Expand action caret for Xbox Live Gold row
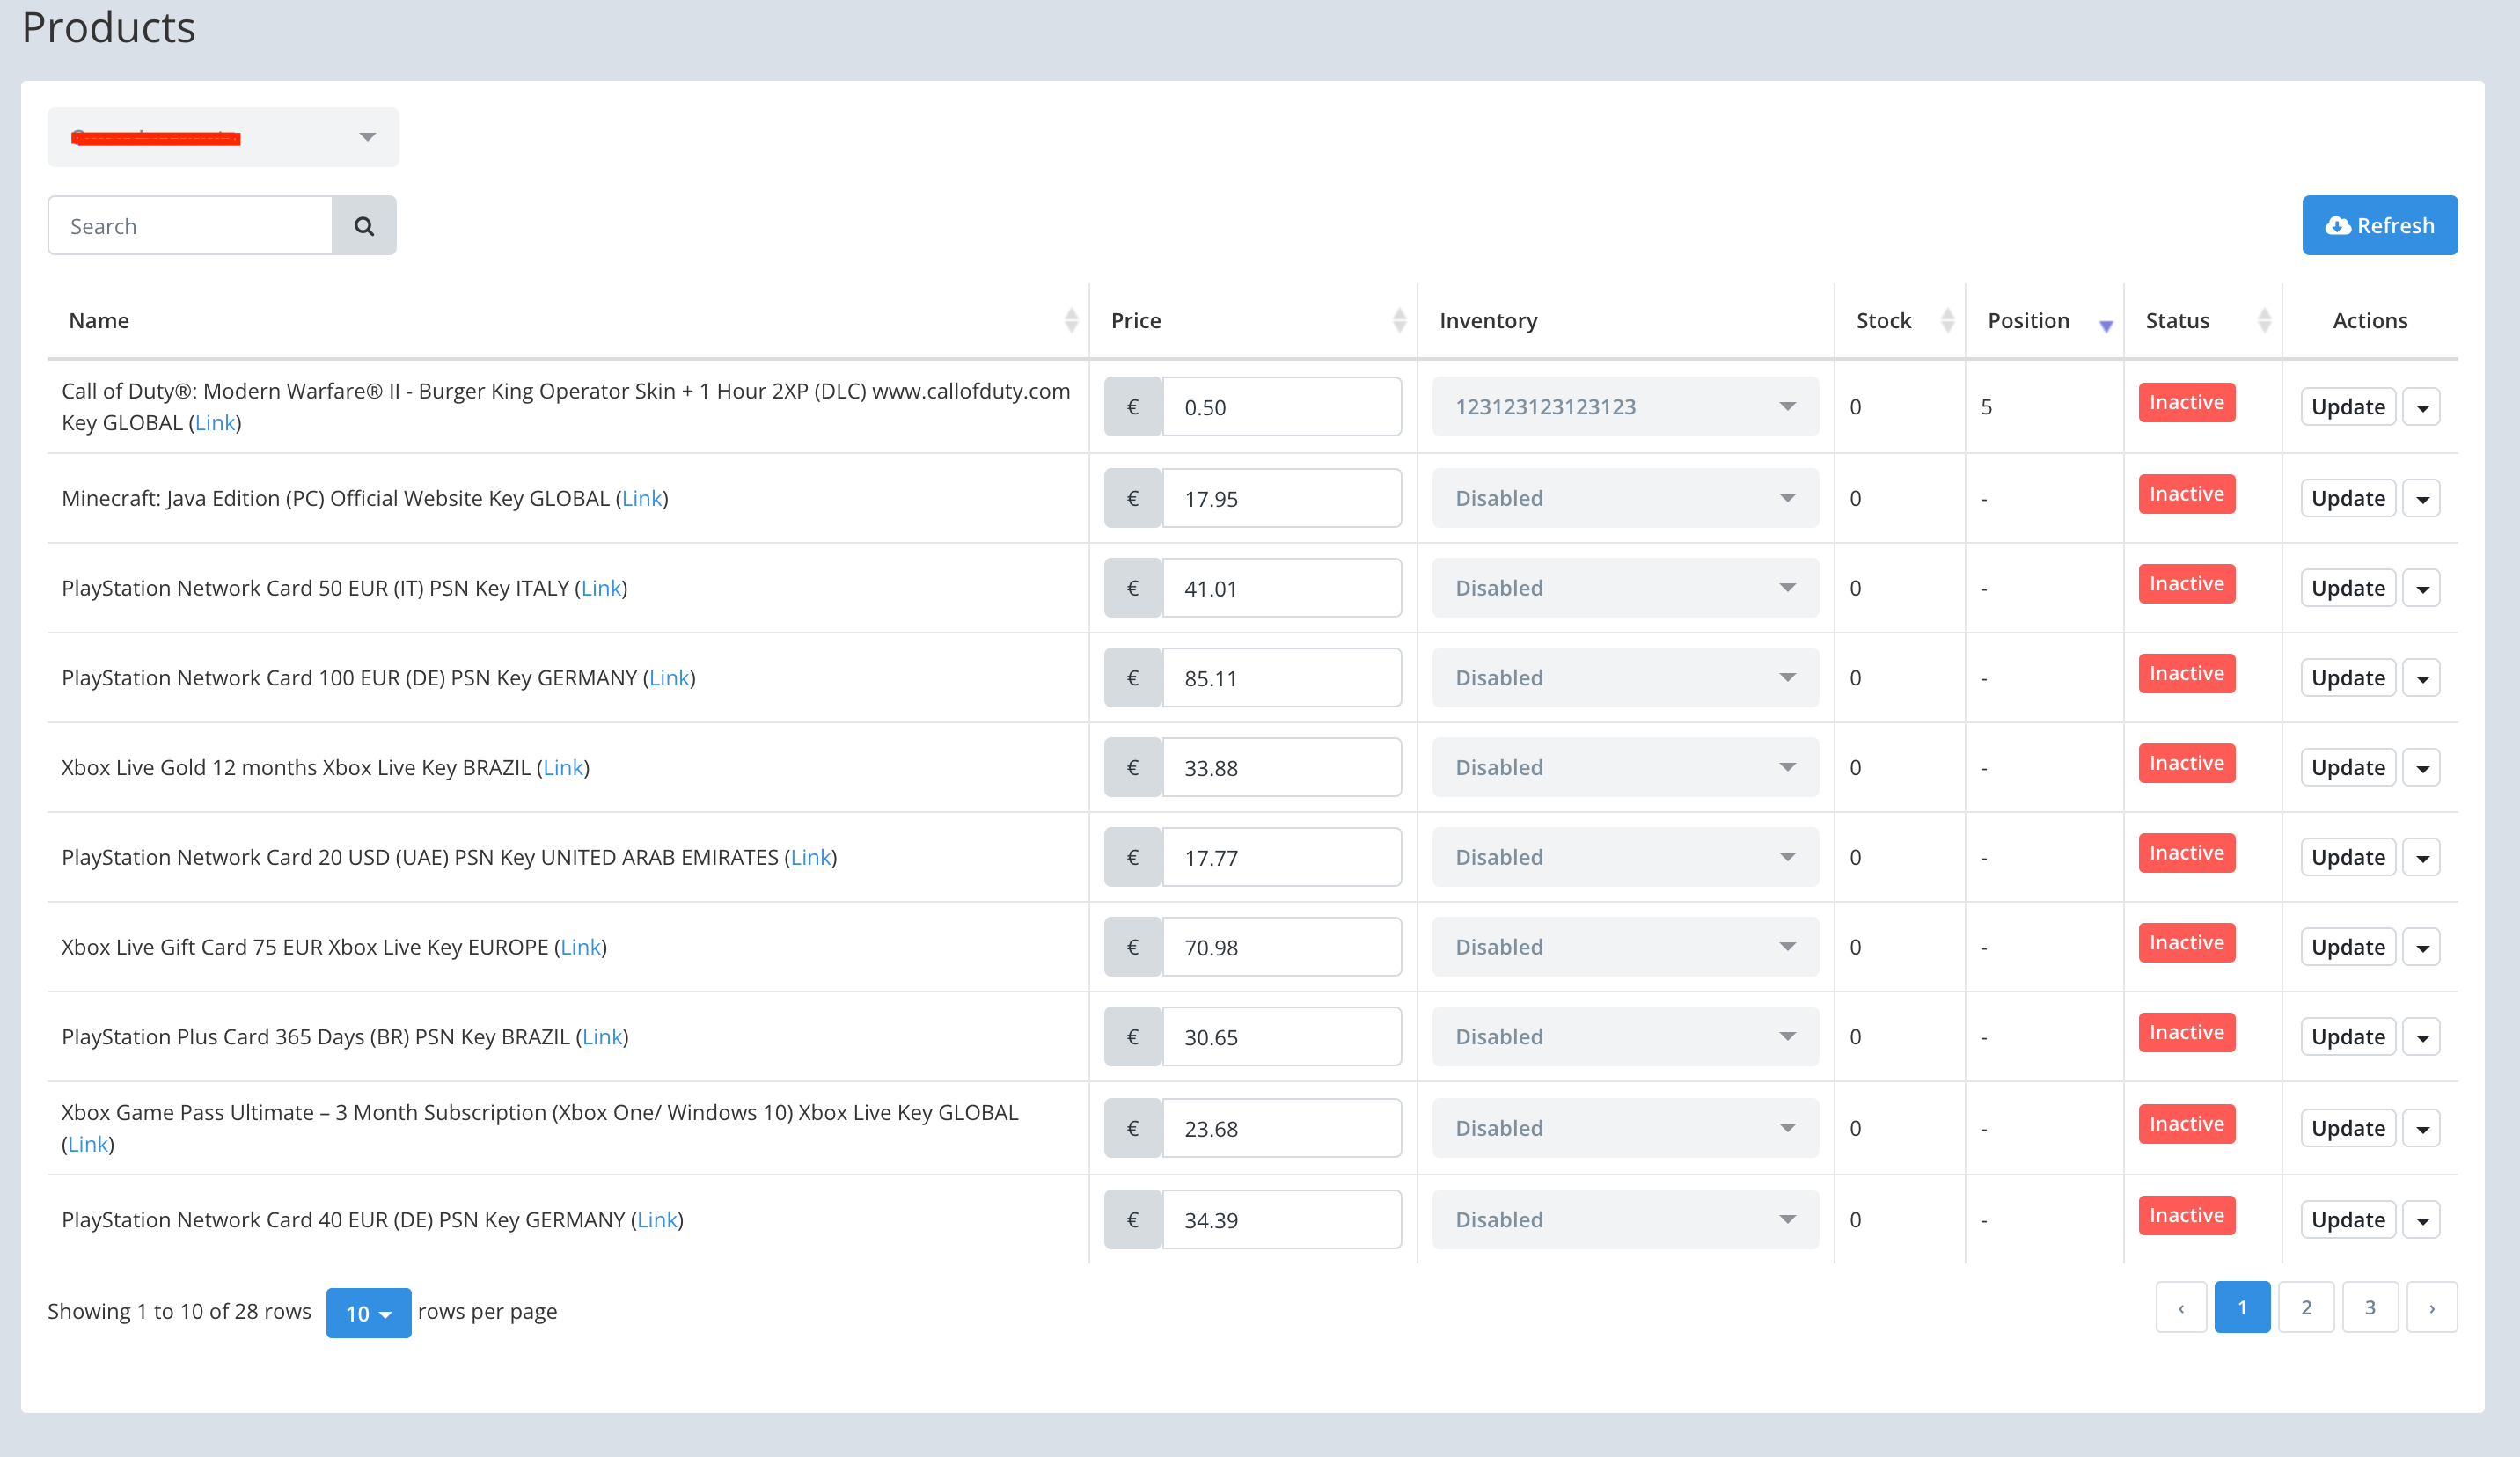Screen dimensions: 2520x1457 pyautogui.click(x=2422, y=767)
